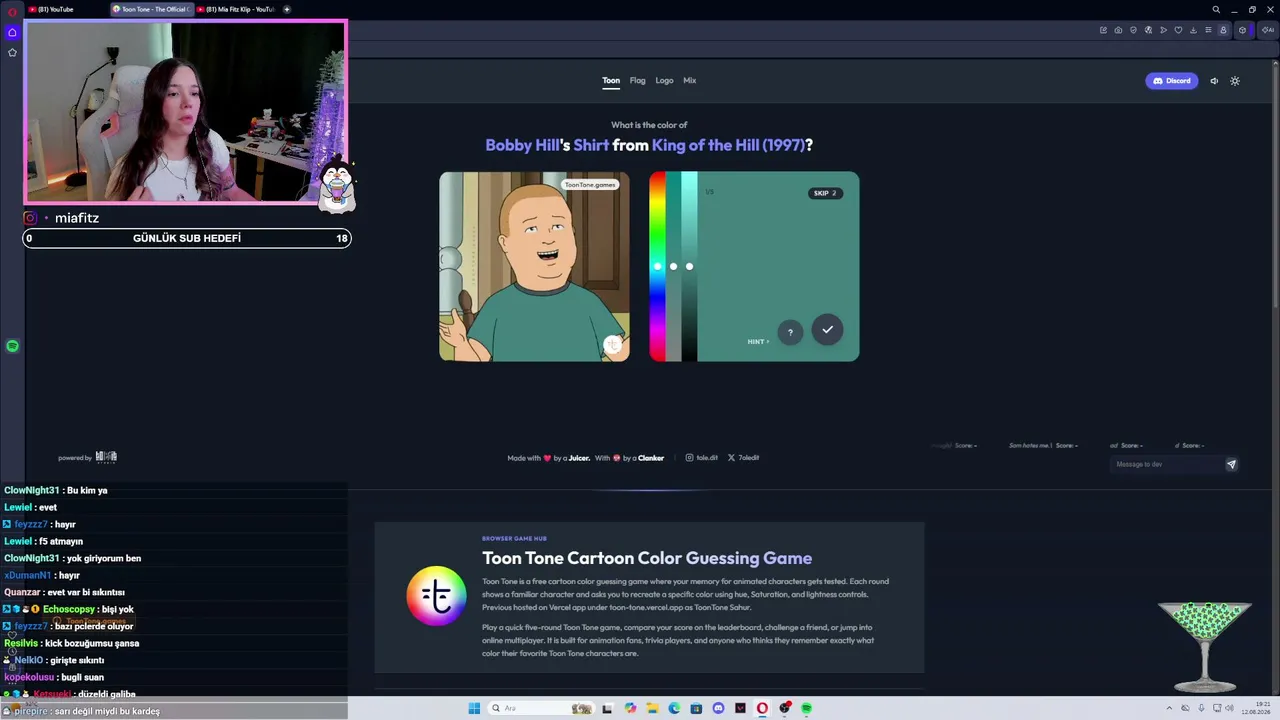Mute the game sound with speaker icon
The image size is (1280, 720).
[x=1214, y=81]
